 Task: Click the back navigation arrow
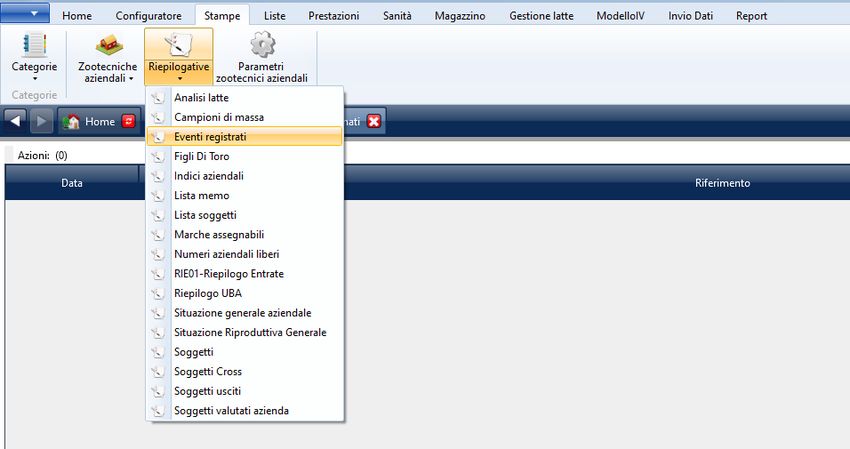click(16, 121)
